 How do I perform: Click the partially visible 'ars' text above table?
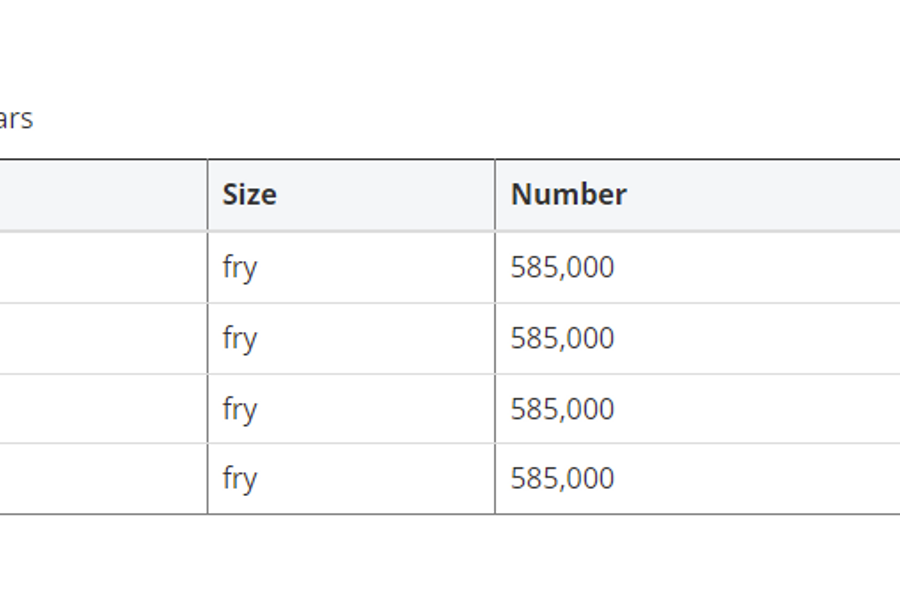(16, 119)
